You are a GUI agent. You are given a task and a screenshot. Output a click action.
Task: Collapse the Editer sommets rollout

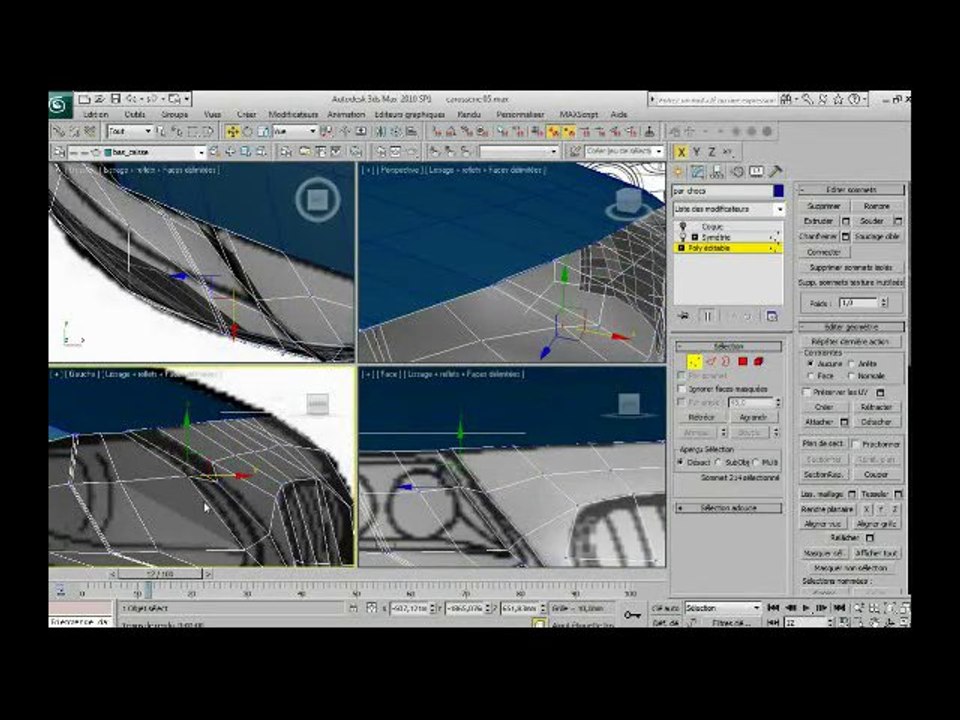point(851,190)
